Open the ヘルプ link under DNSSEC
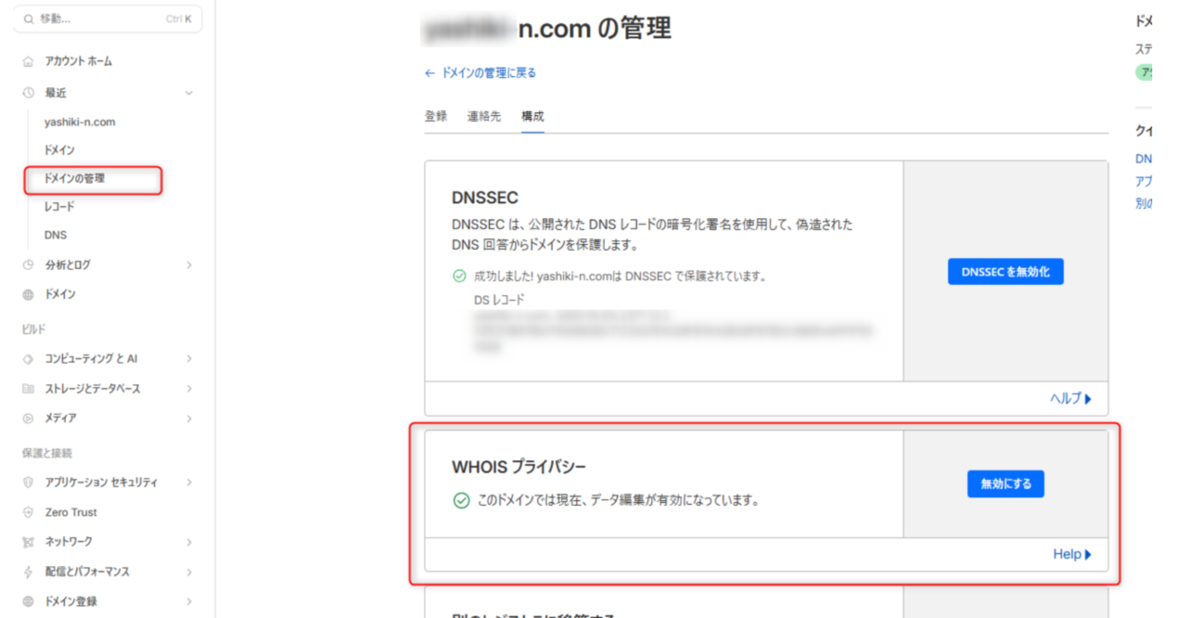1200x618 pixels. pos(1070,398)
